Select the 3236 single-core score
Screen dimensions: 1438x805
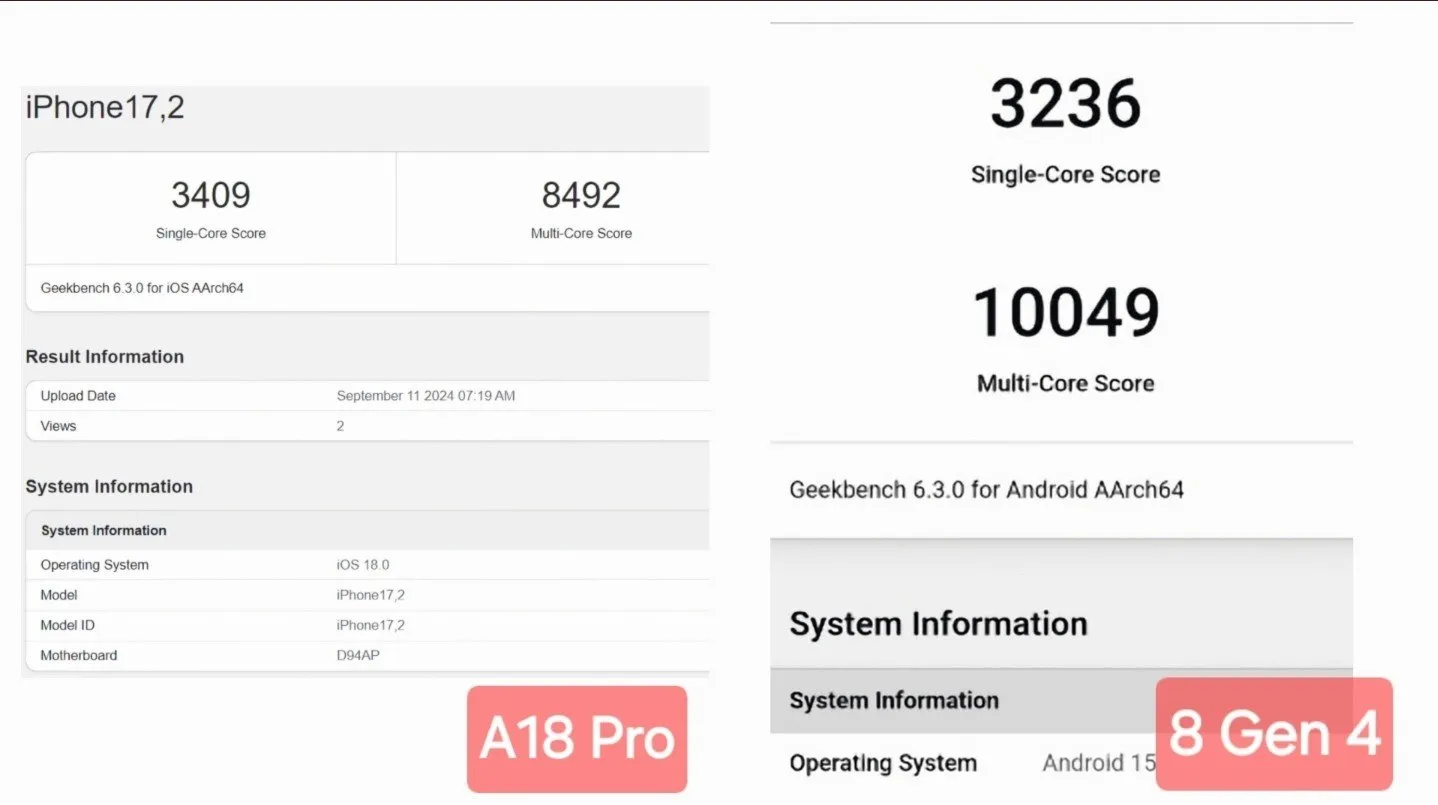pos(1066,103)
